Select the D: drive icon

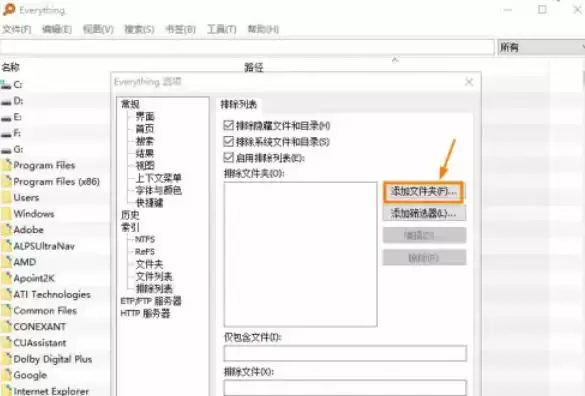6,102
